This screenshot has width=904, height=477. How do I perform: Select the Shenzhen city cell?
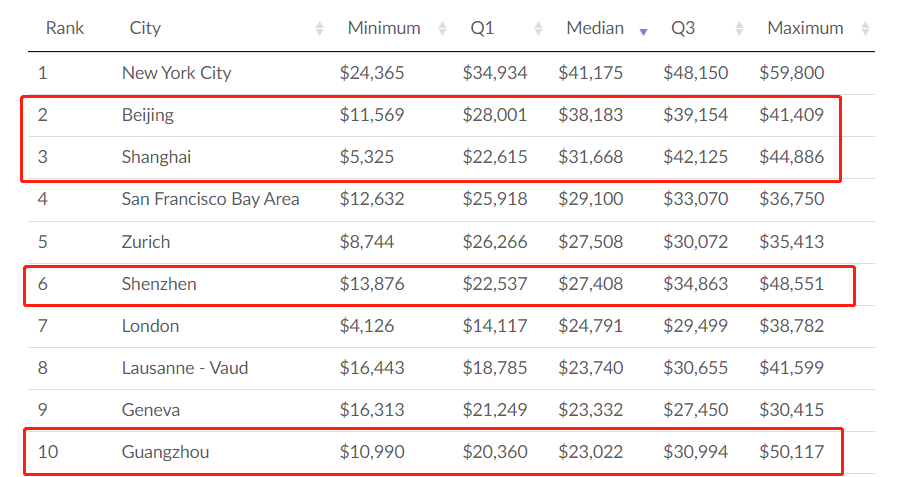[x=159, y=284]
